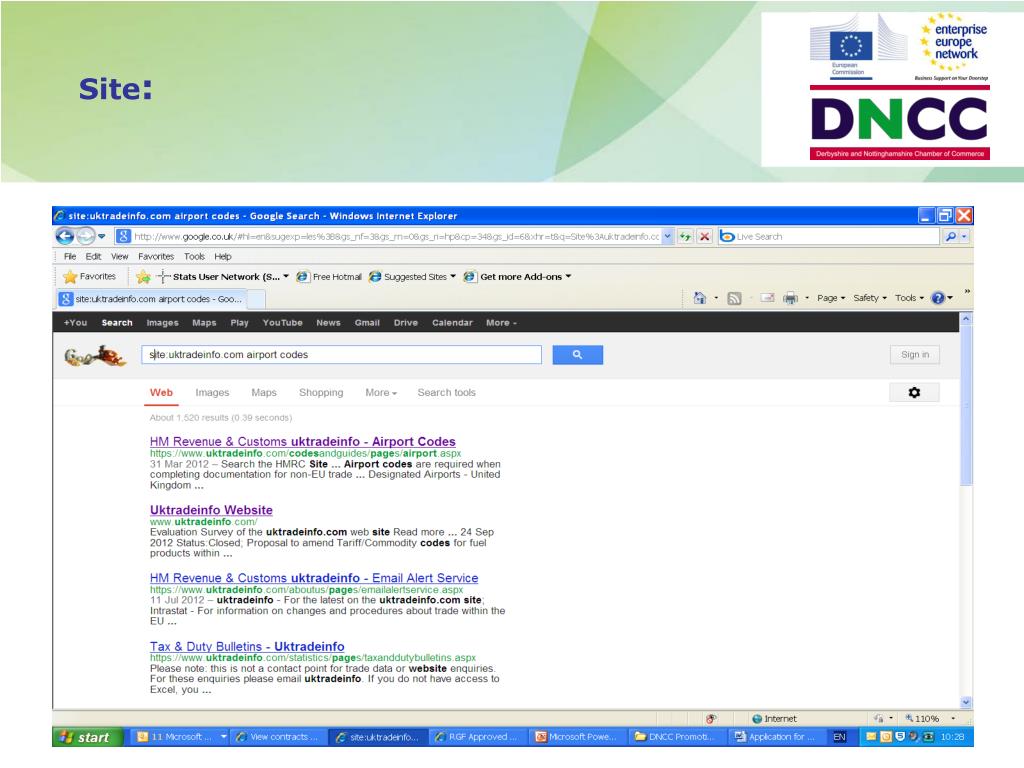Click EN language indicator in taskbar
The image size is (1024, 768).
click(x=839, y=737)
